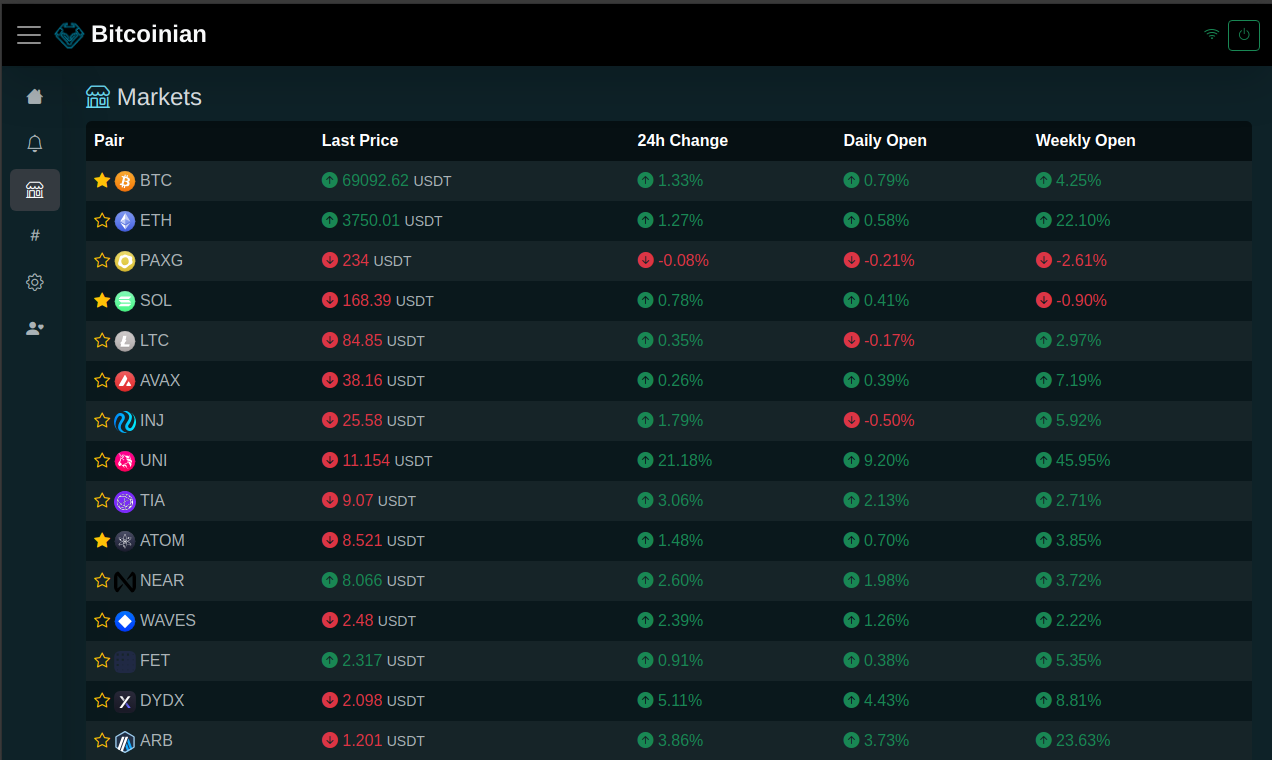Click the Bitcoinian logo icon
Screen dimensions: 1272x760
tap(69, 35)
